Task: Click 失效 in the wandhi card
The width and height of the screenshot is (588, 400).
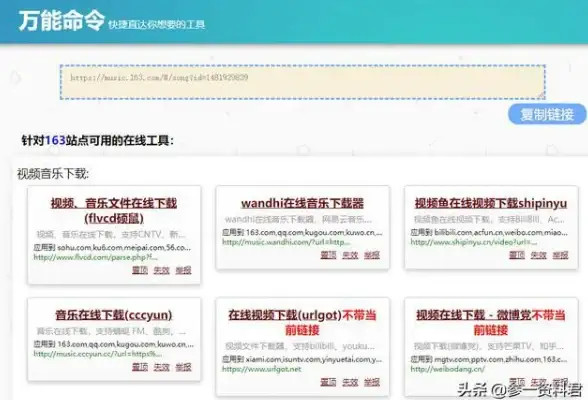Action: (x=350, y=255)
